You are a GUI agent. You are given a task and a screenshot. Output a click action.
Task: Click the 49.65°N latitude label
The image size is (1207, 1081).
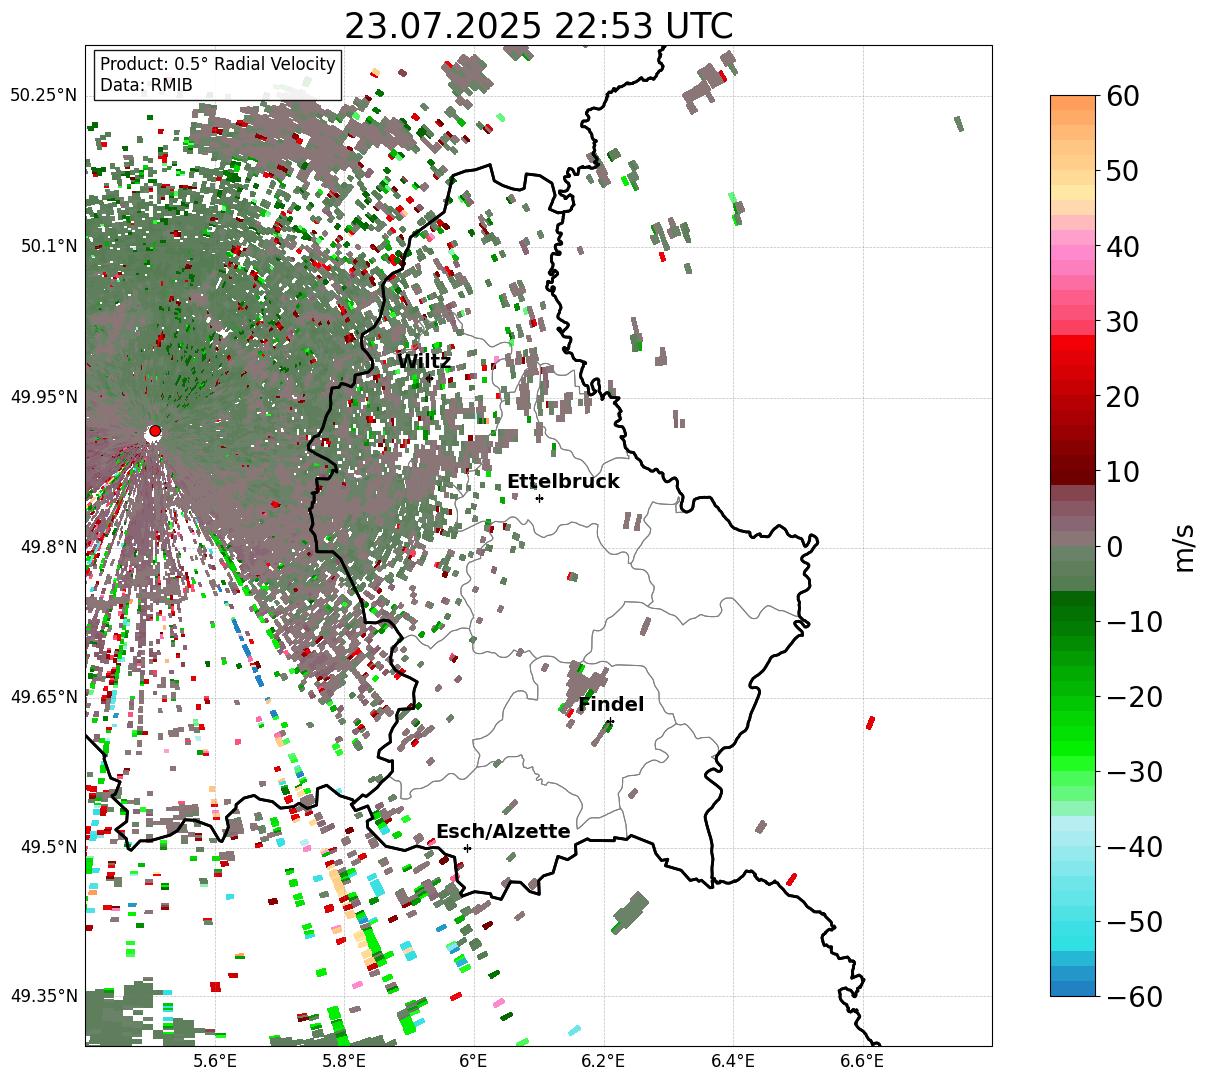pyautogui.click(x=43, y=696)
